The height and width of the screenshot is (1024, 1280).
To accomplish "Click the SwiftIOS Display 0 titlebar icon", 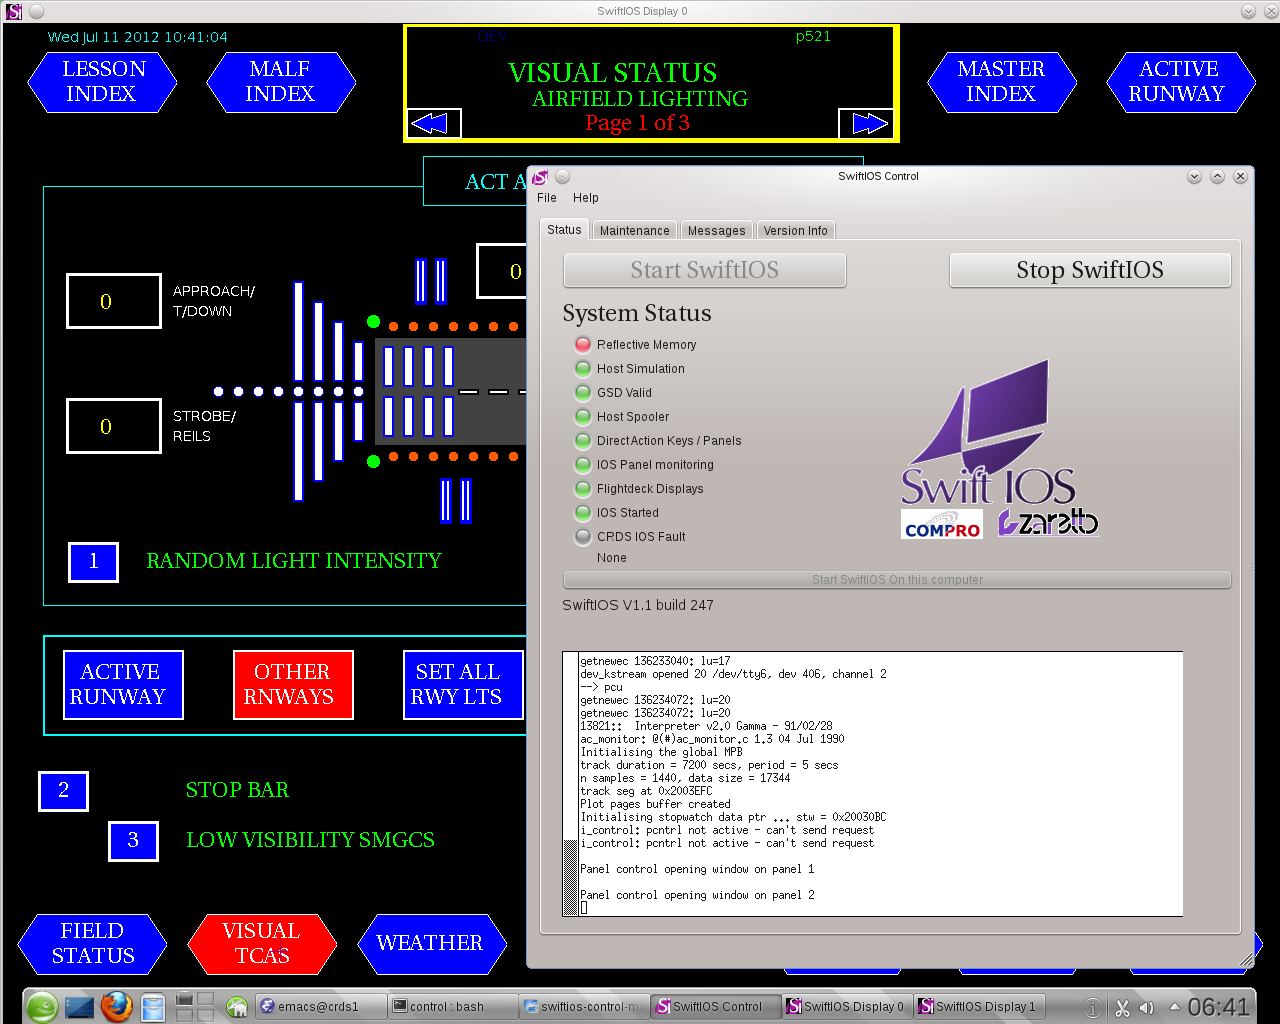I will pos(14,12).
